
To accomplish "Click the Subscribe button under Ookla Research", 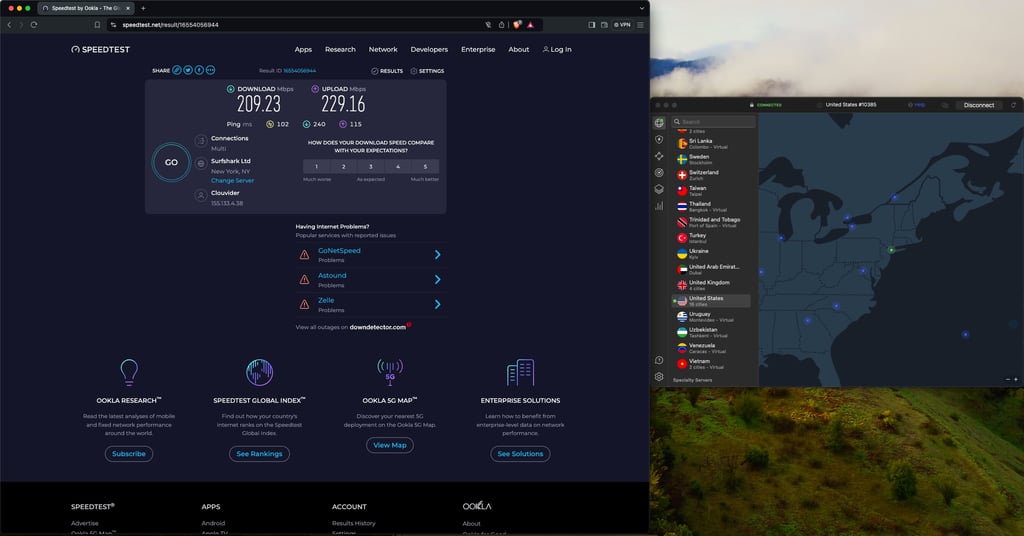I will 129,454.
